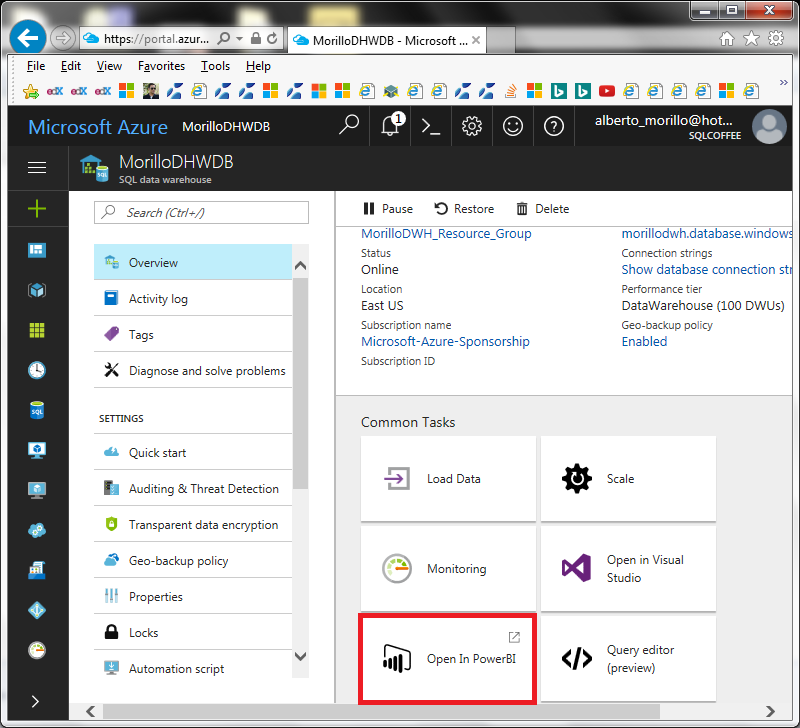Screen dimensions: 800x728
Task: Click the browser Back arrow button
Action: tap(28, 37)
